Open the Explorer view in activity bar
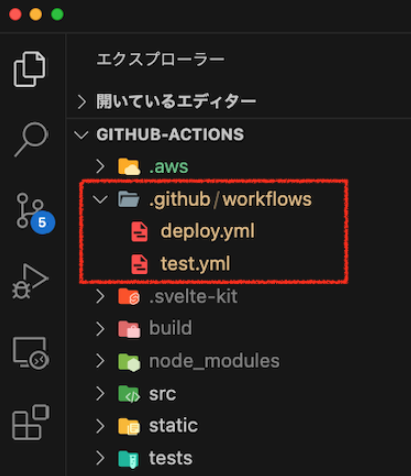 (29, 69)
